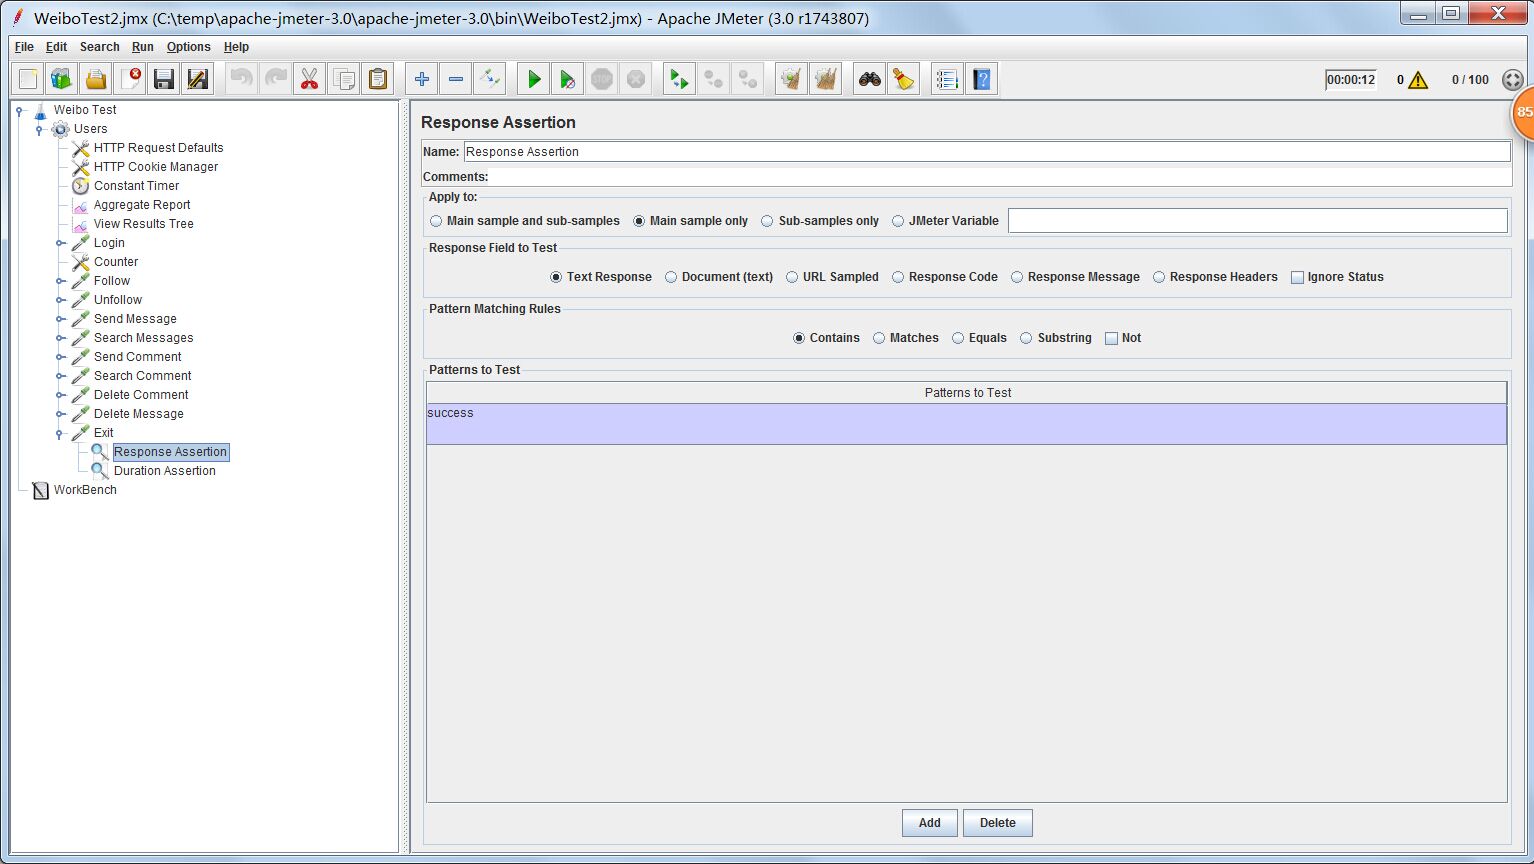Paste with the clipboard icon

tap(377, 79)
